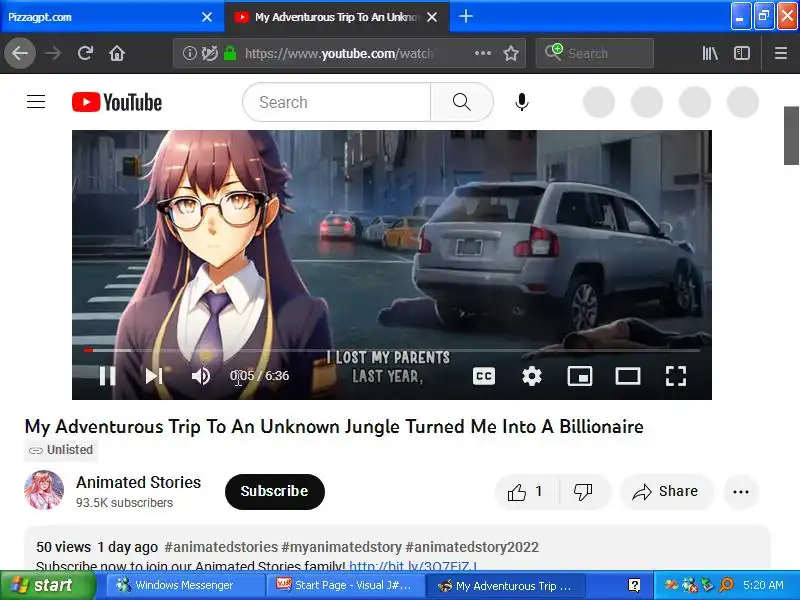The image size is (800, 600).
Task: Click the YouTube search magnifier button
Action: (461, 102)
